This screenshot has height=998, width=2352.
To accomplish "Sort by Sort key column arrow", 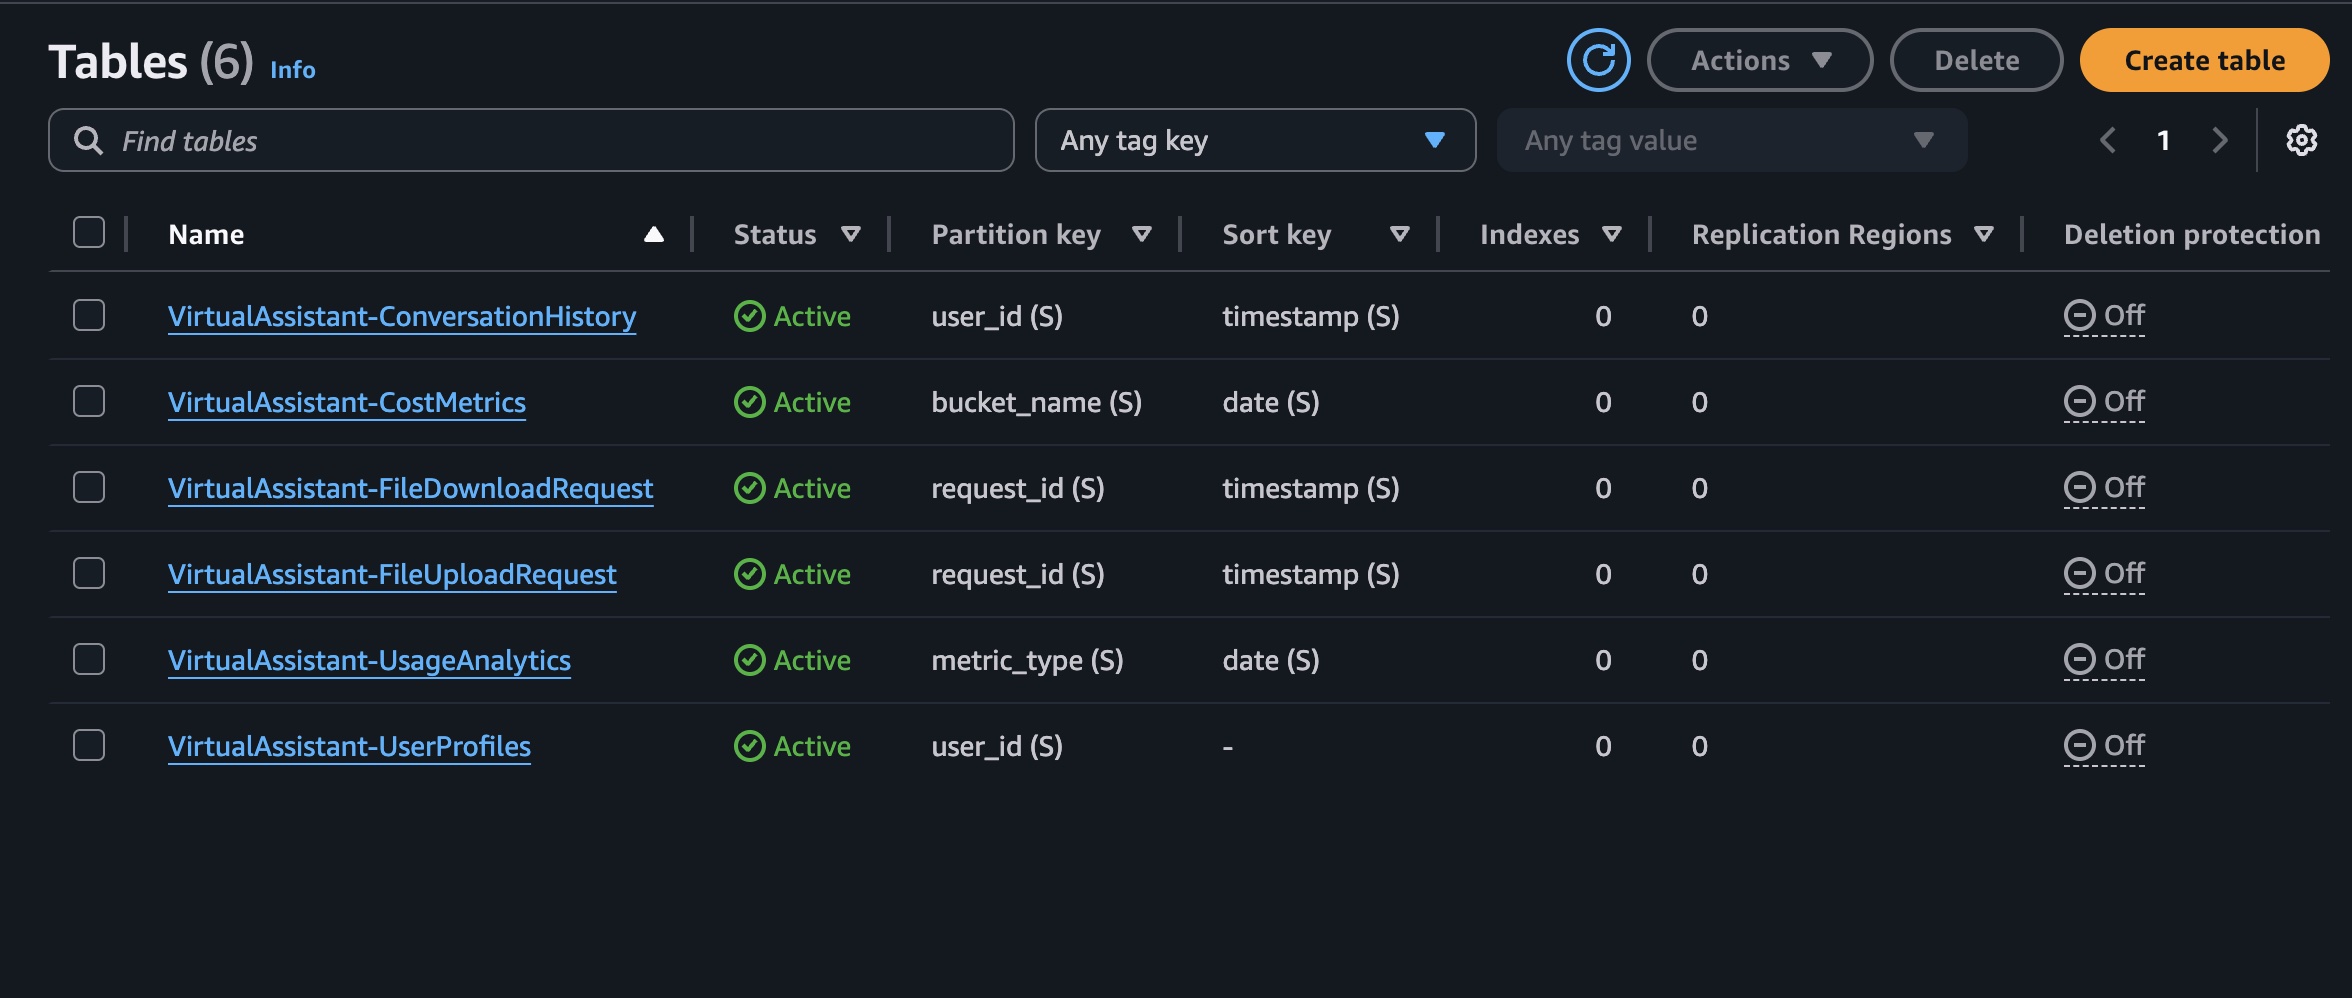I will click(1399, 234).
